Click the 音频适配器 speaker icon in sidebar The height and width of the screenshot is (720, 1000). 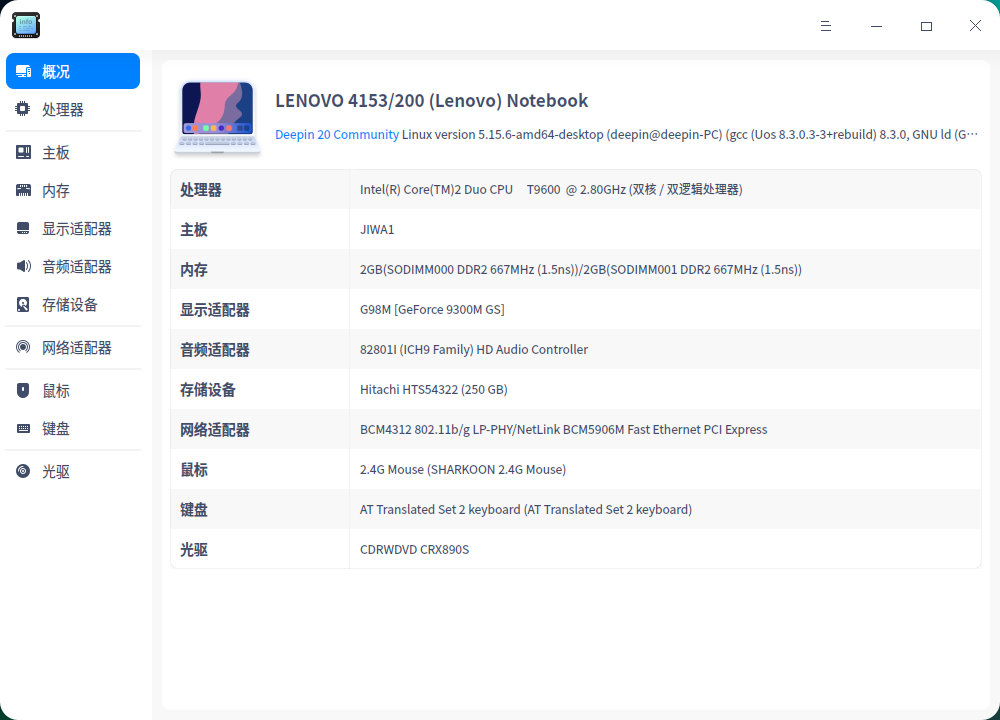point(23,266)
